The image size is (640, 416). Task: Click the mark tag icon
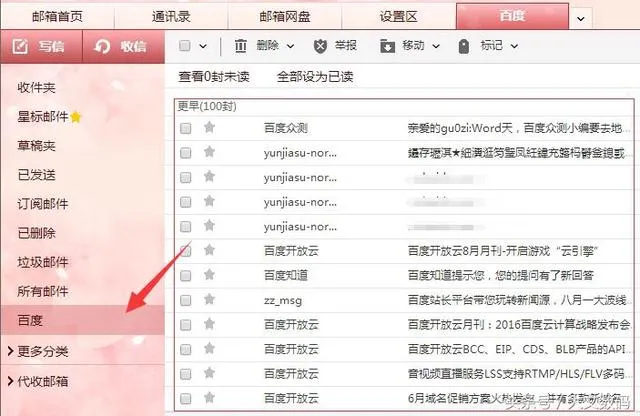[464, 46]
